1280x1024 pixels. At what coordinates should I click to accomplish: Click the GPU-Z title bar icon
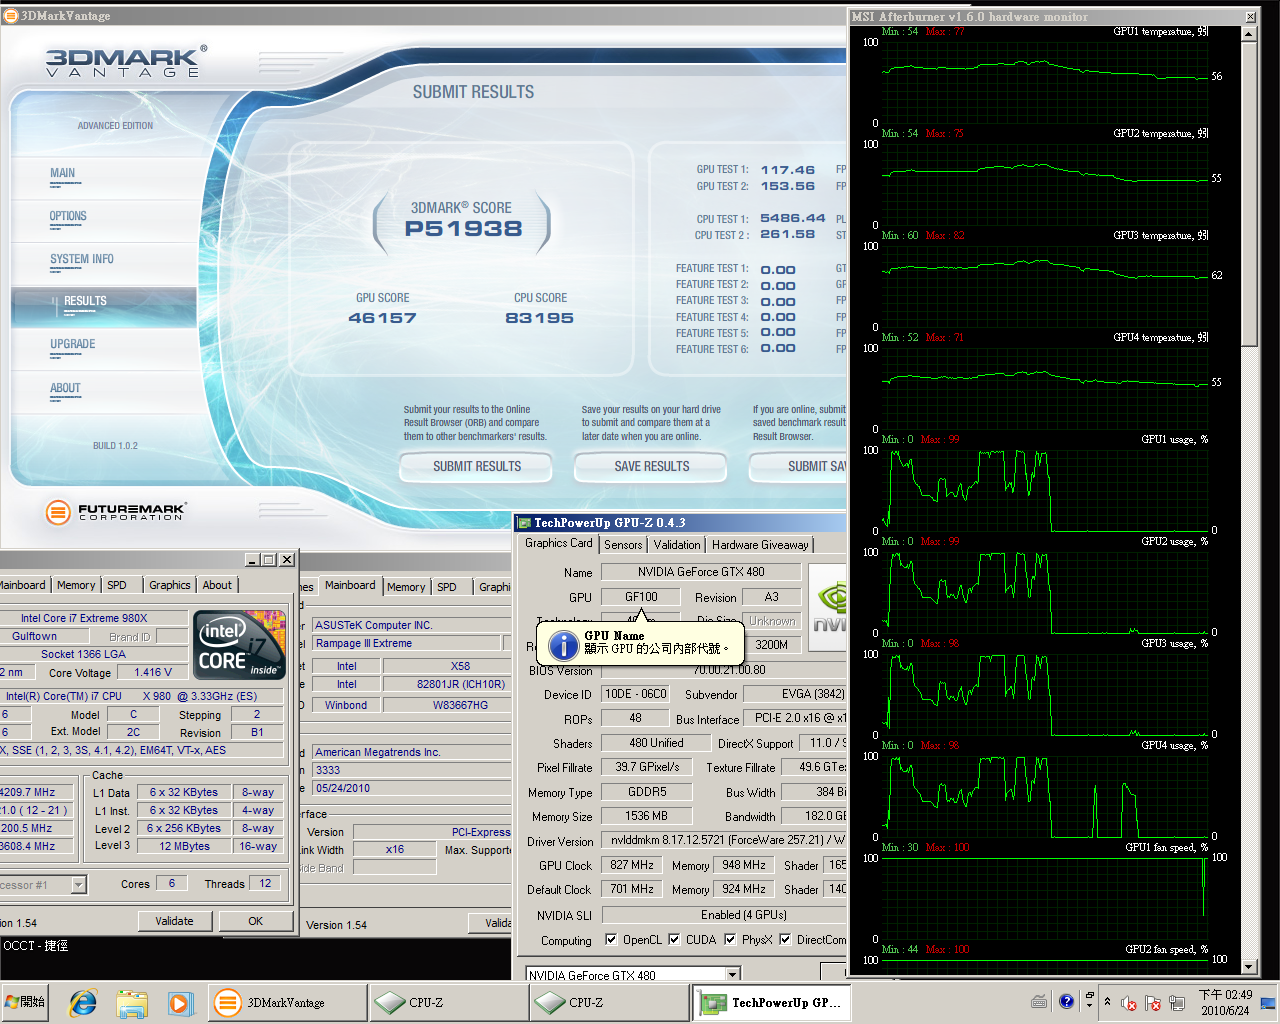coord(524,522)
